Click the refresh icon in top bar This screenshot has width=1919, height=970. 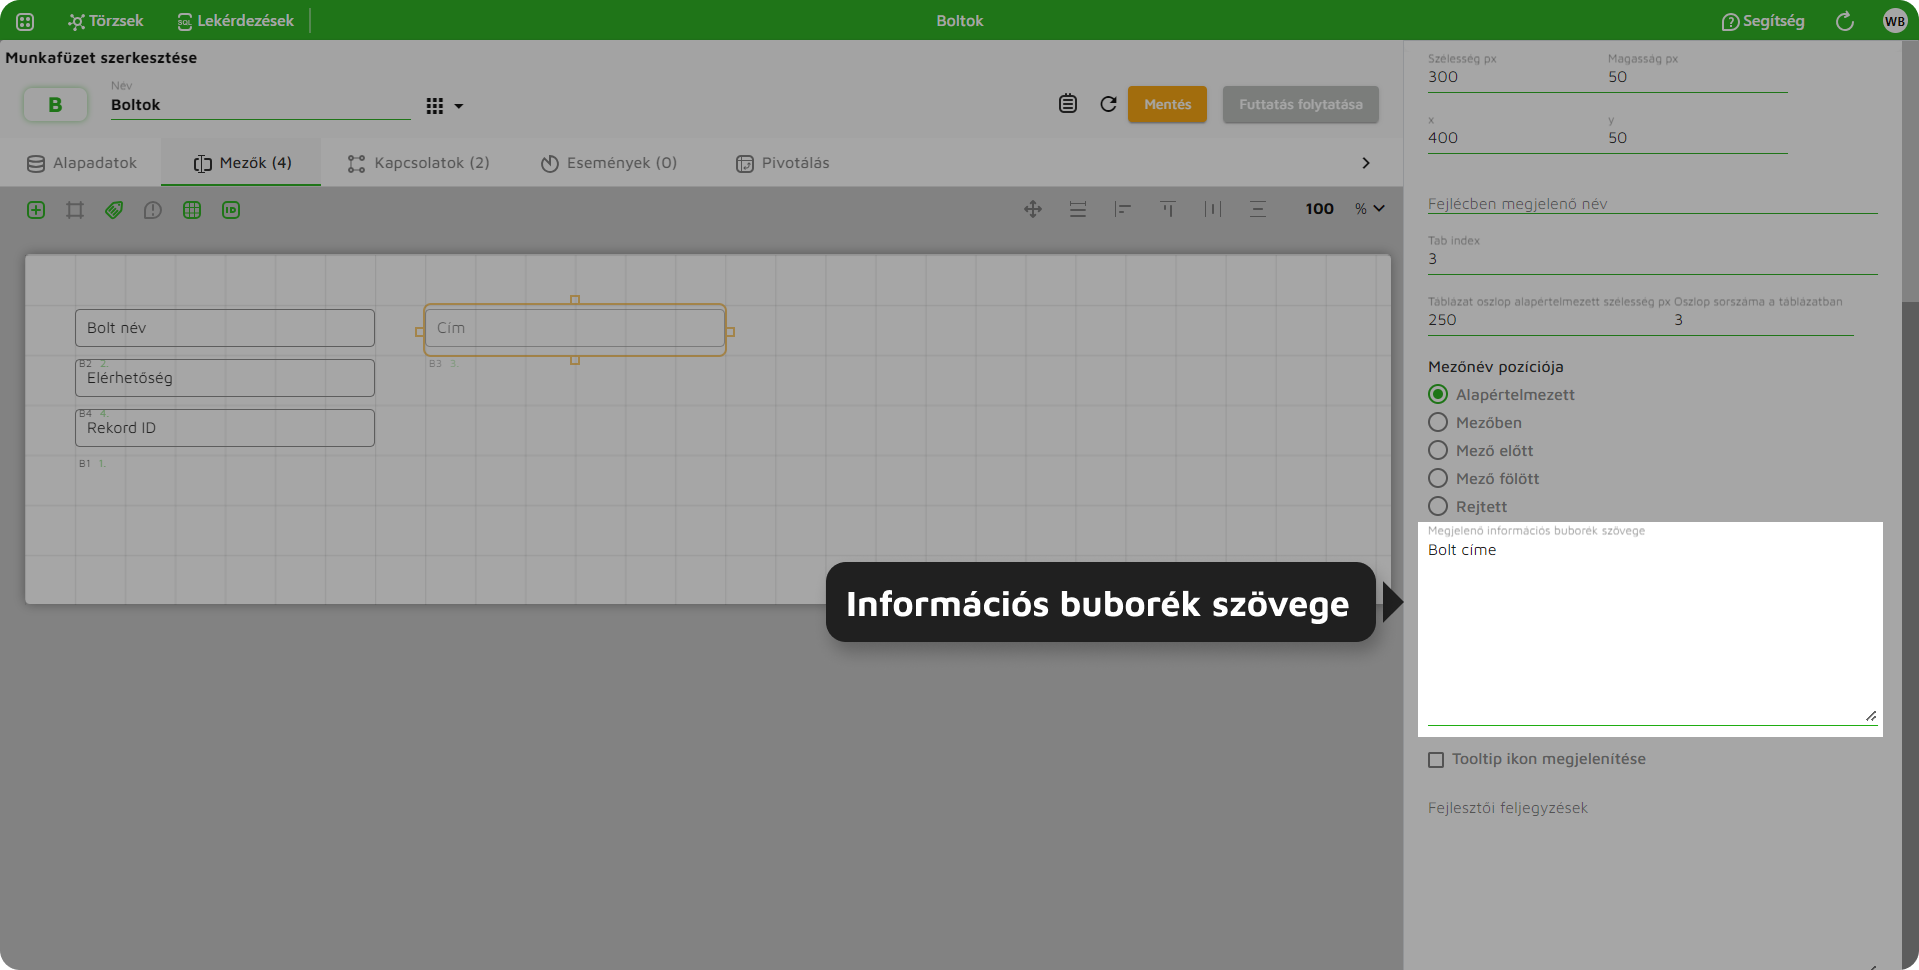click(1845, 21)
